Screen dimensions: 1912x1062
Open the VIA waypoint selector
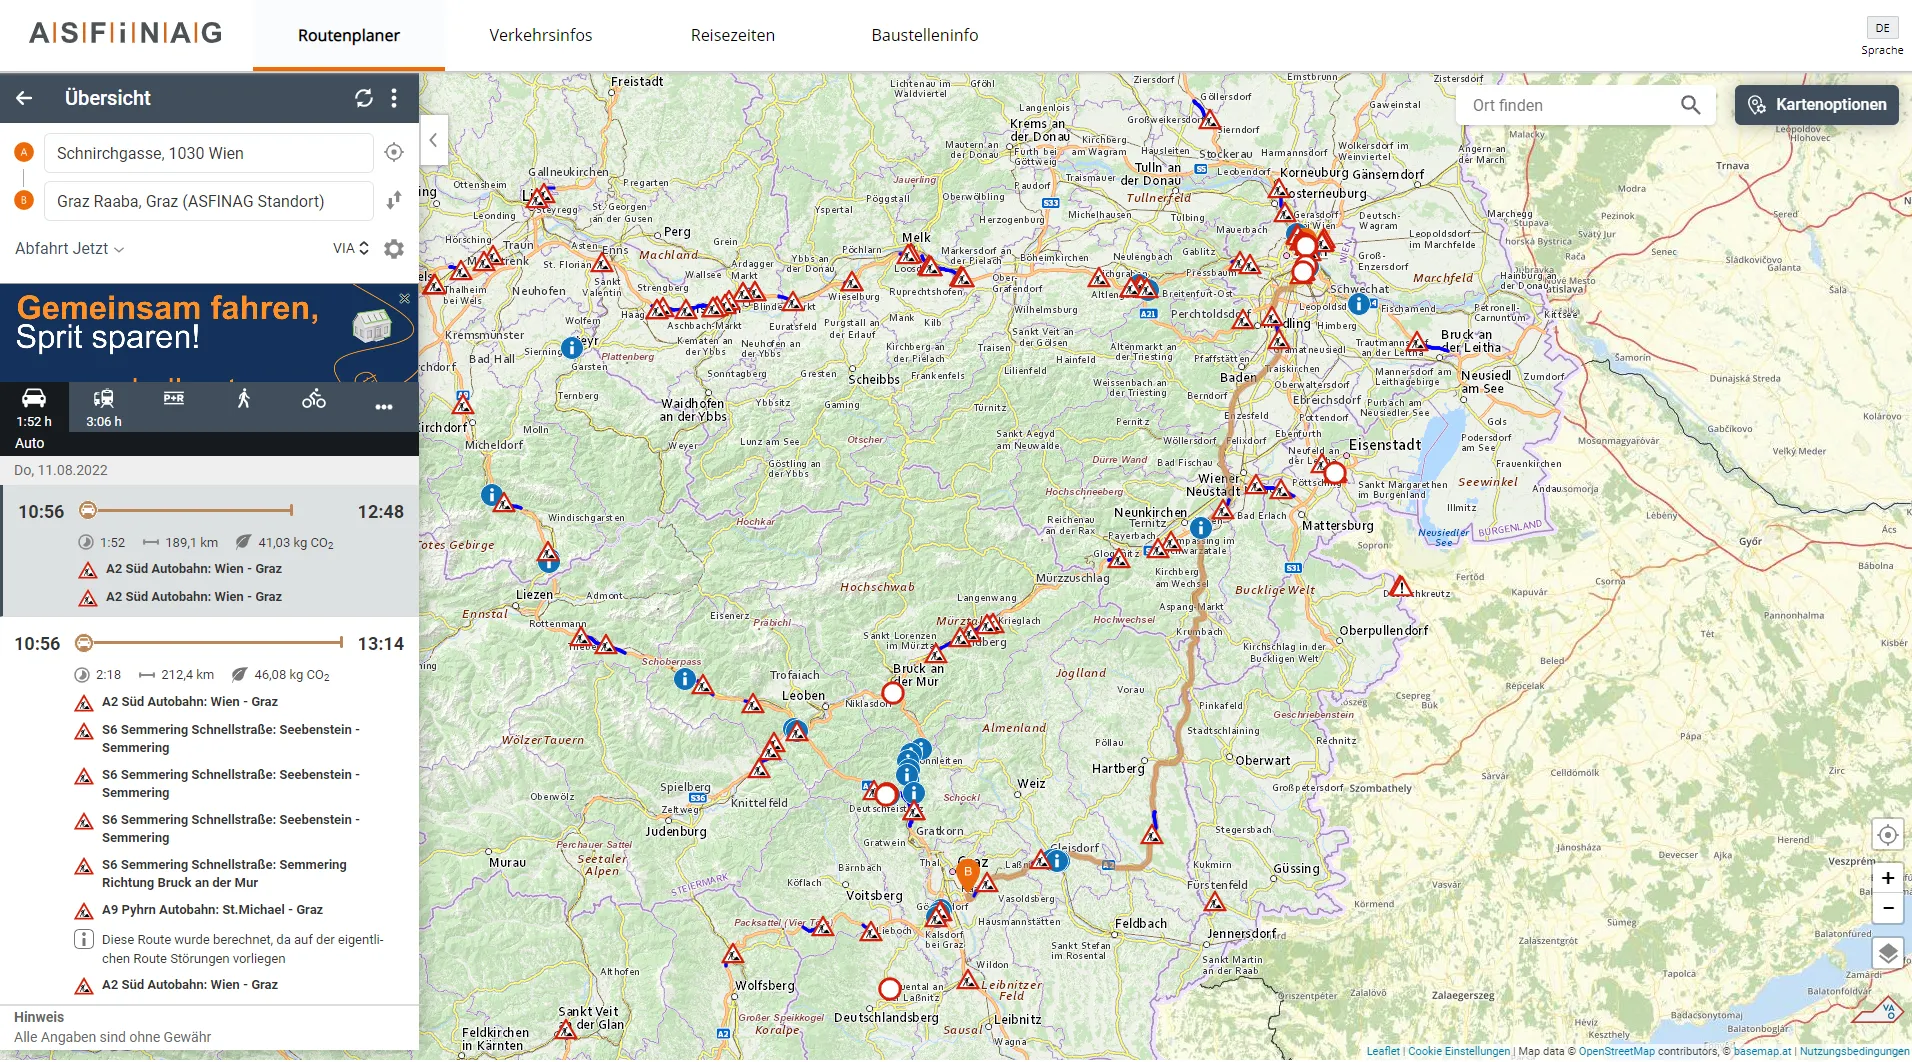click(x=351, y=249)
